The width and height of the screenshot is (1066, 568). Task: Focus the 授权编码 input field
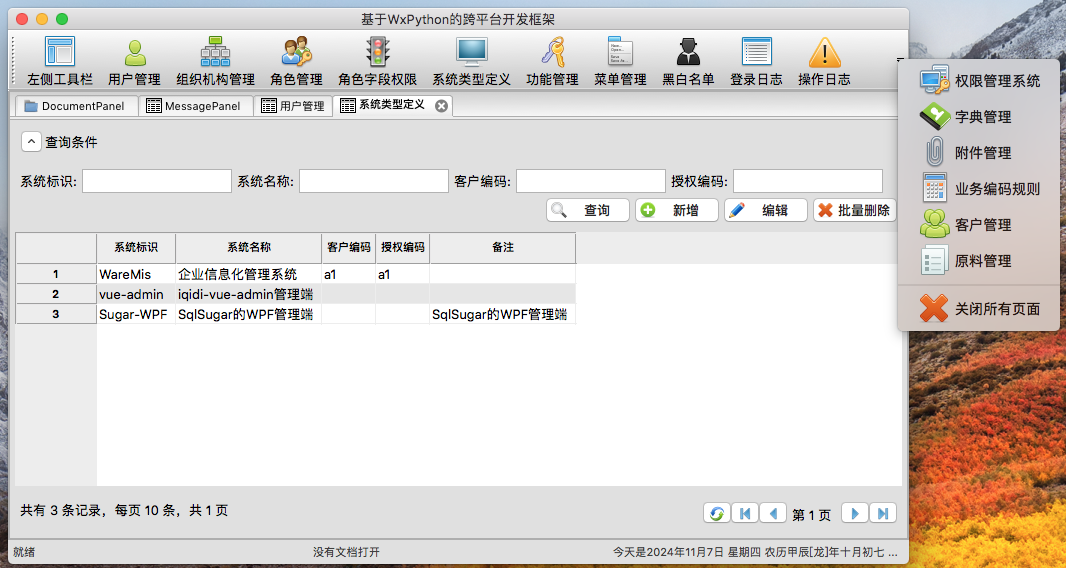pyautogui.click(x=808, y=182)
